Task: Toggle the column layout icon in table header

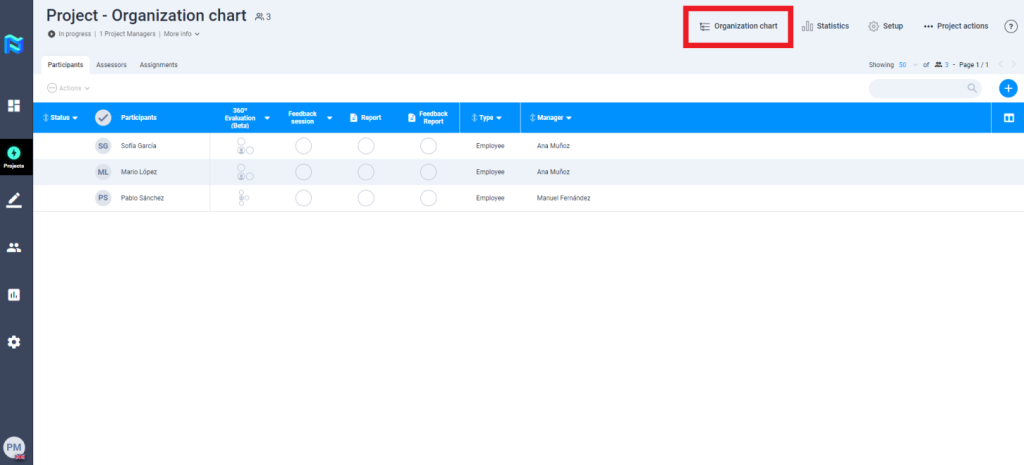Action: tap(1008, 118)
